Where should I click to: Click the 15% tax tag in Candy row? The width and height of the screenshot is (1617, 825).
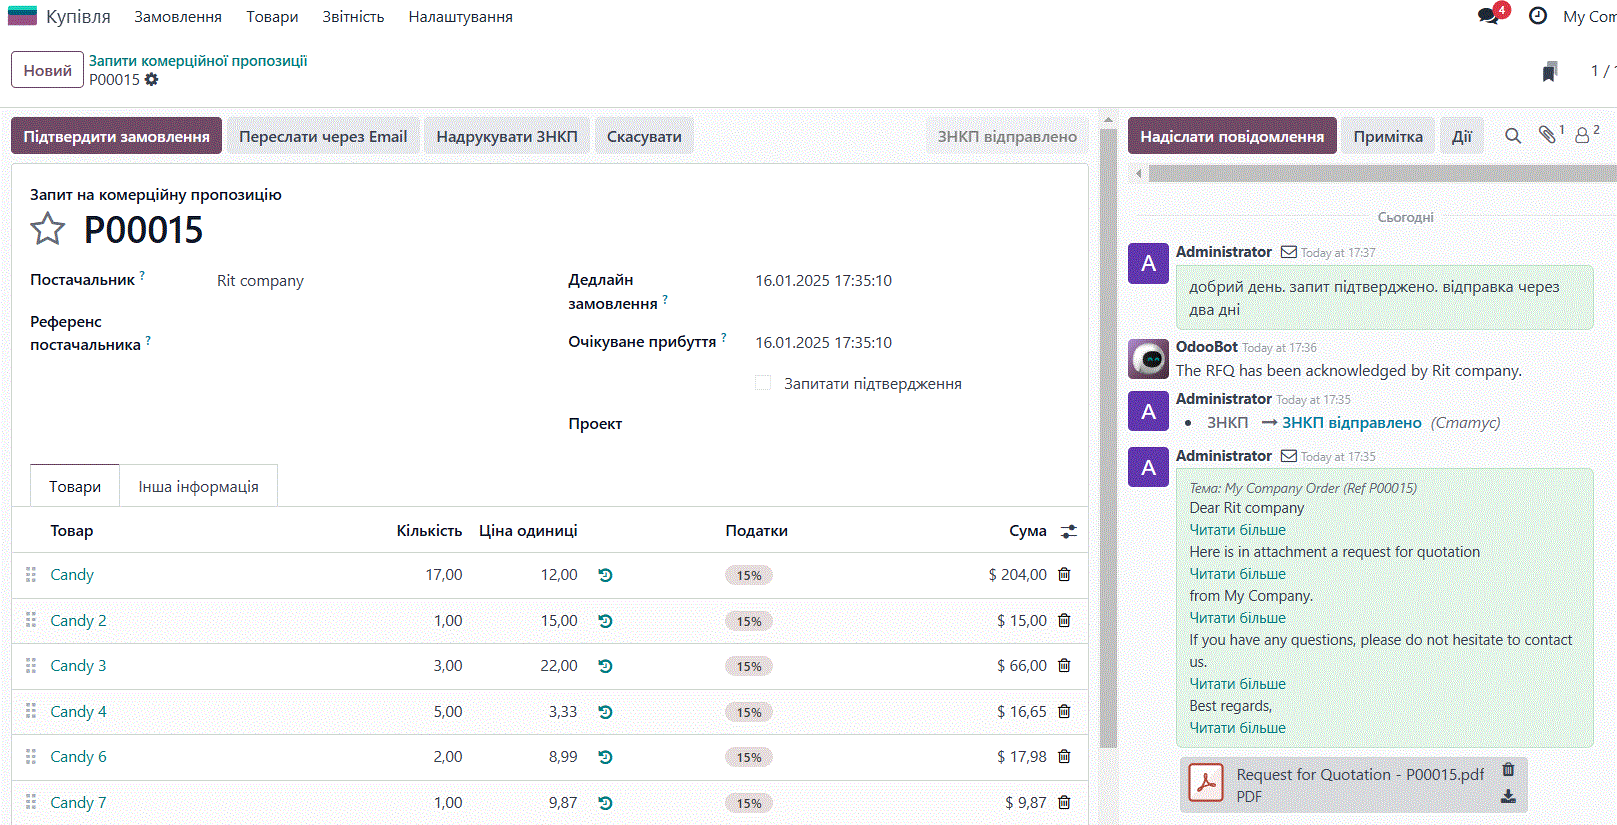pos(749,575)
